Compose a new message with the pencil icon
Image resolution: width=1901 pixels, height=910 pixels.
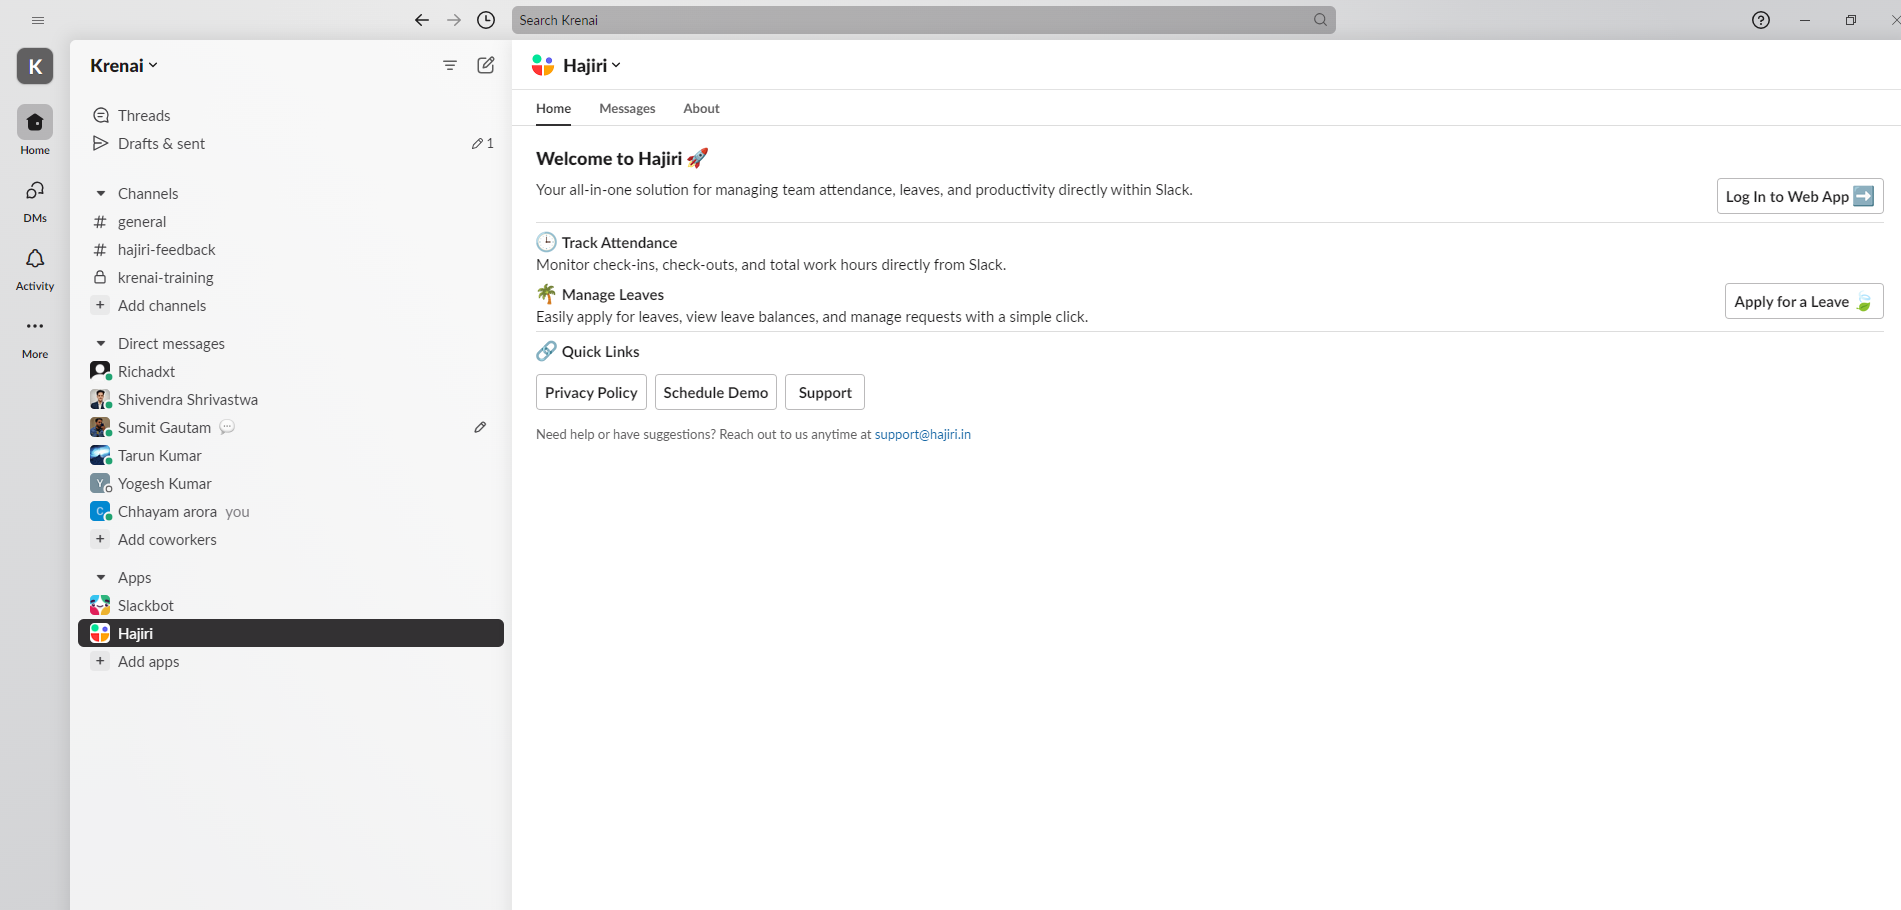click(486, 65)
